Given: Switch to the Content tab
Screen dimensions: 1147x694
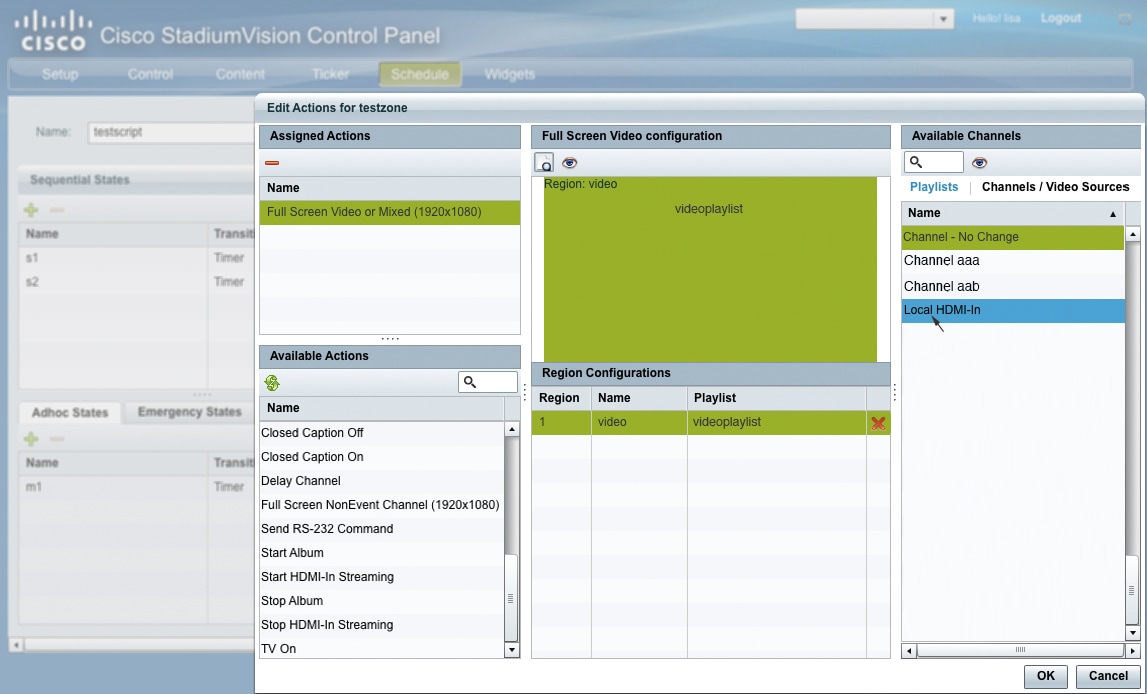Looking at the screenshot, I should pyautogui.click(x=240, y=74).
